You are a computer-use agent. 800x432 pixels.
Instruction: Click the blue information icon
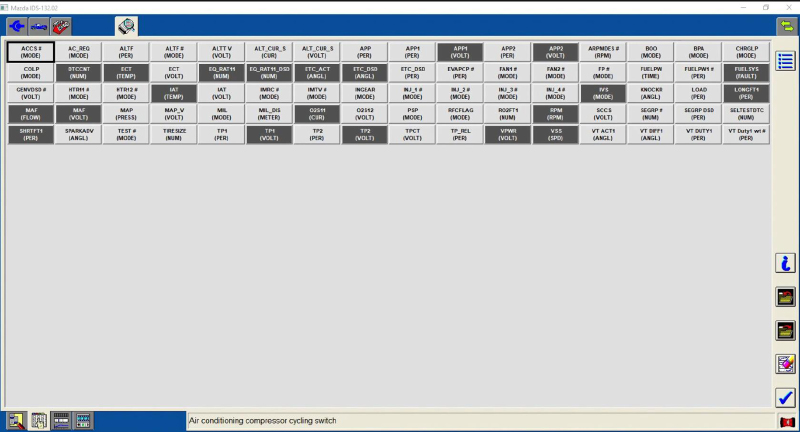[786, 263]
